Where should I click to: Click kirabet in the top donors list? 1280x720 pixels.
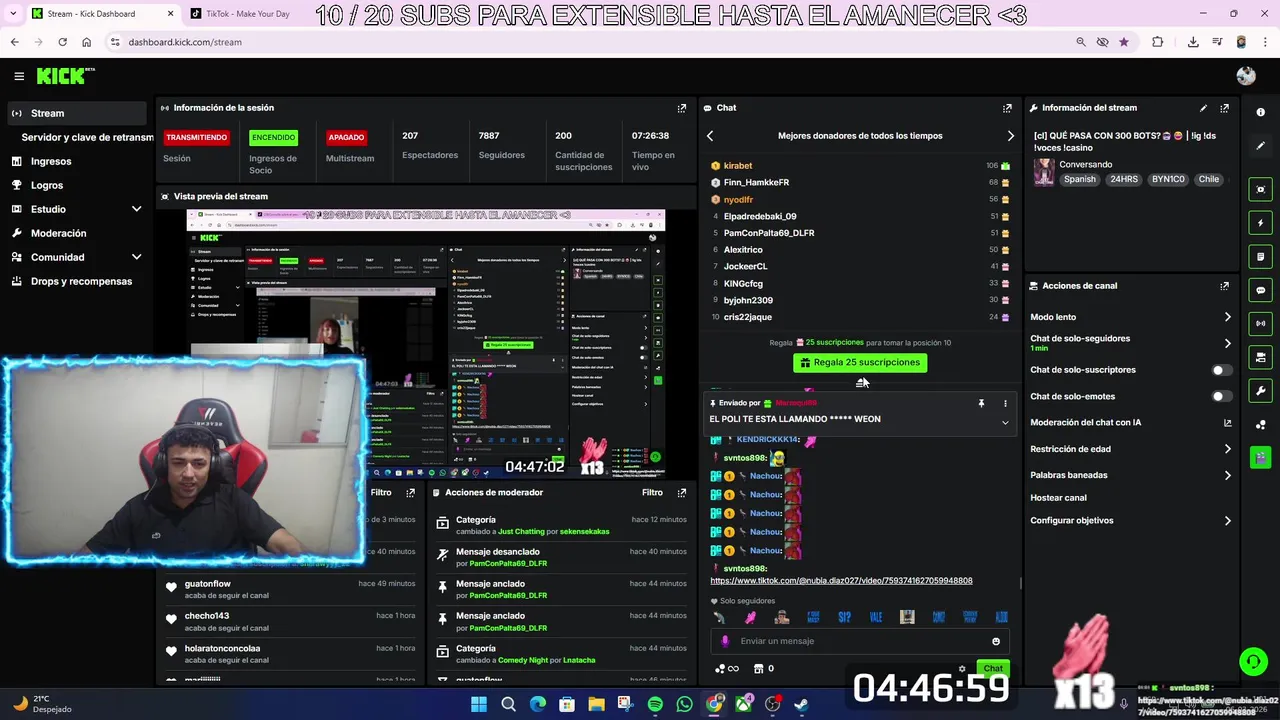738,166
